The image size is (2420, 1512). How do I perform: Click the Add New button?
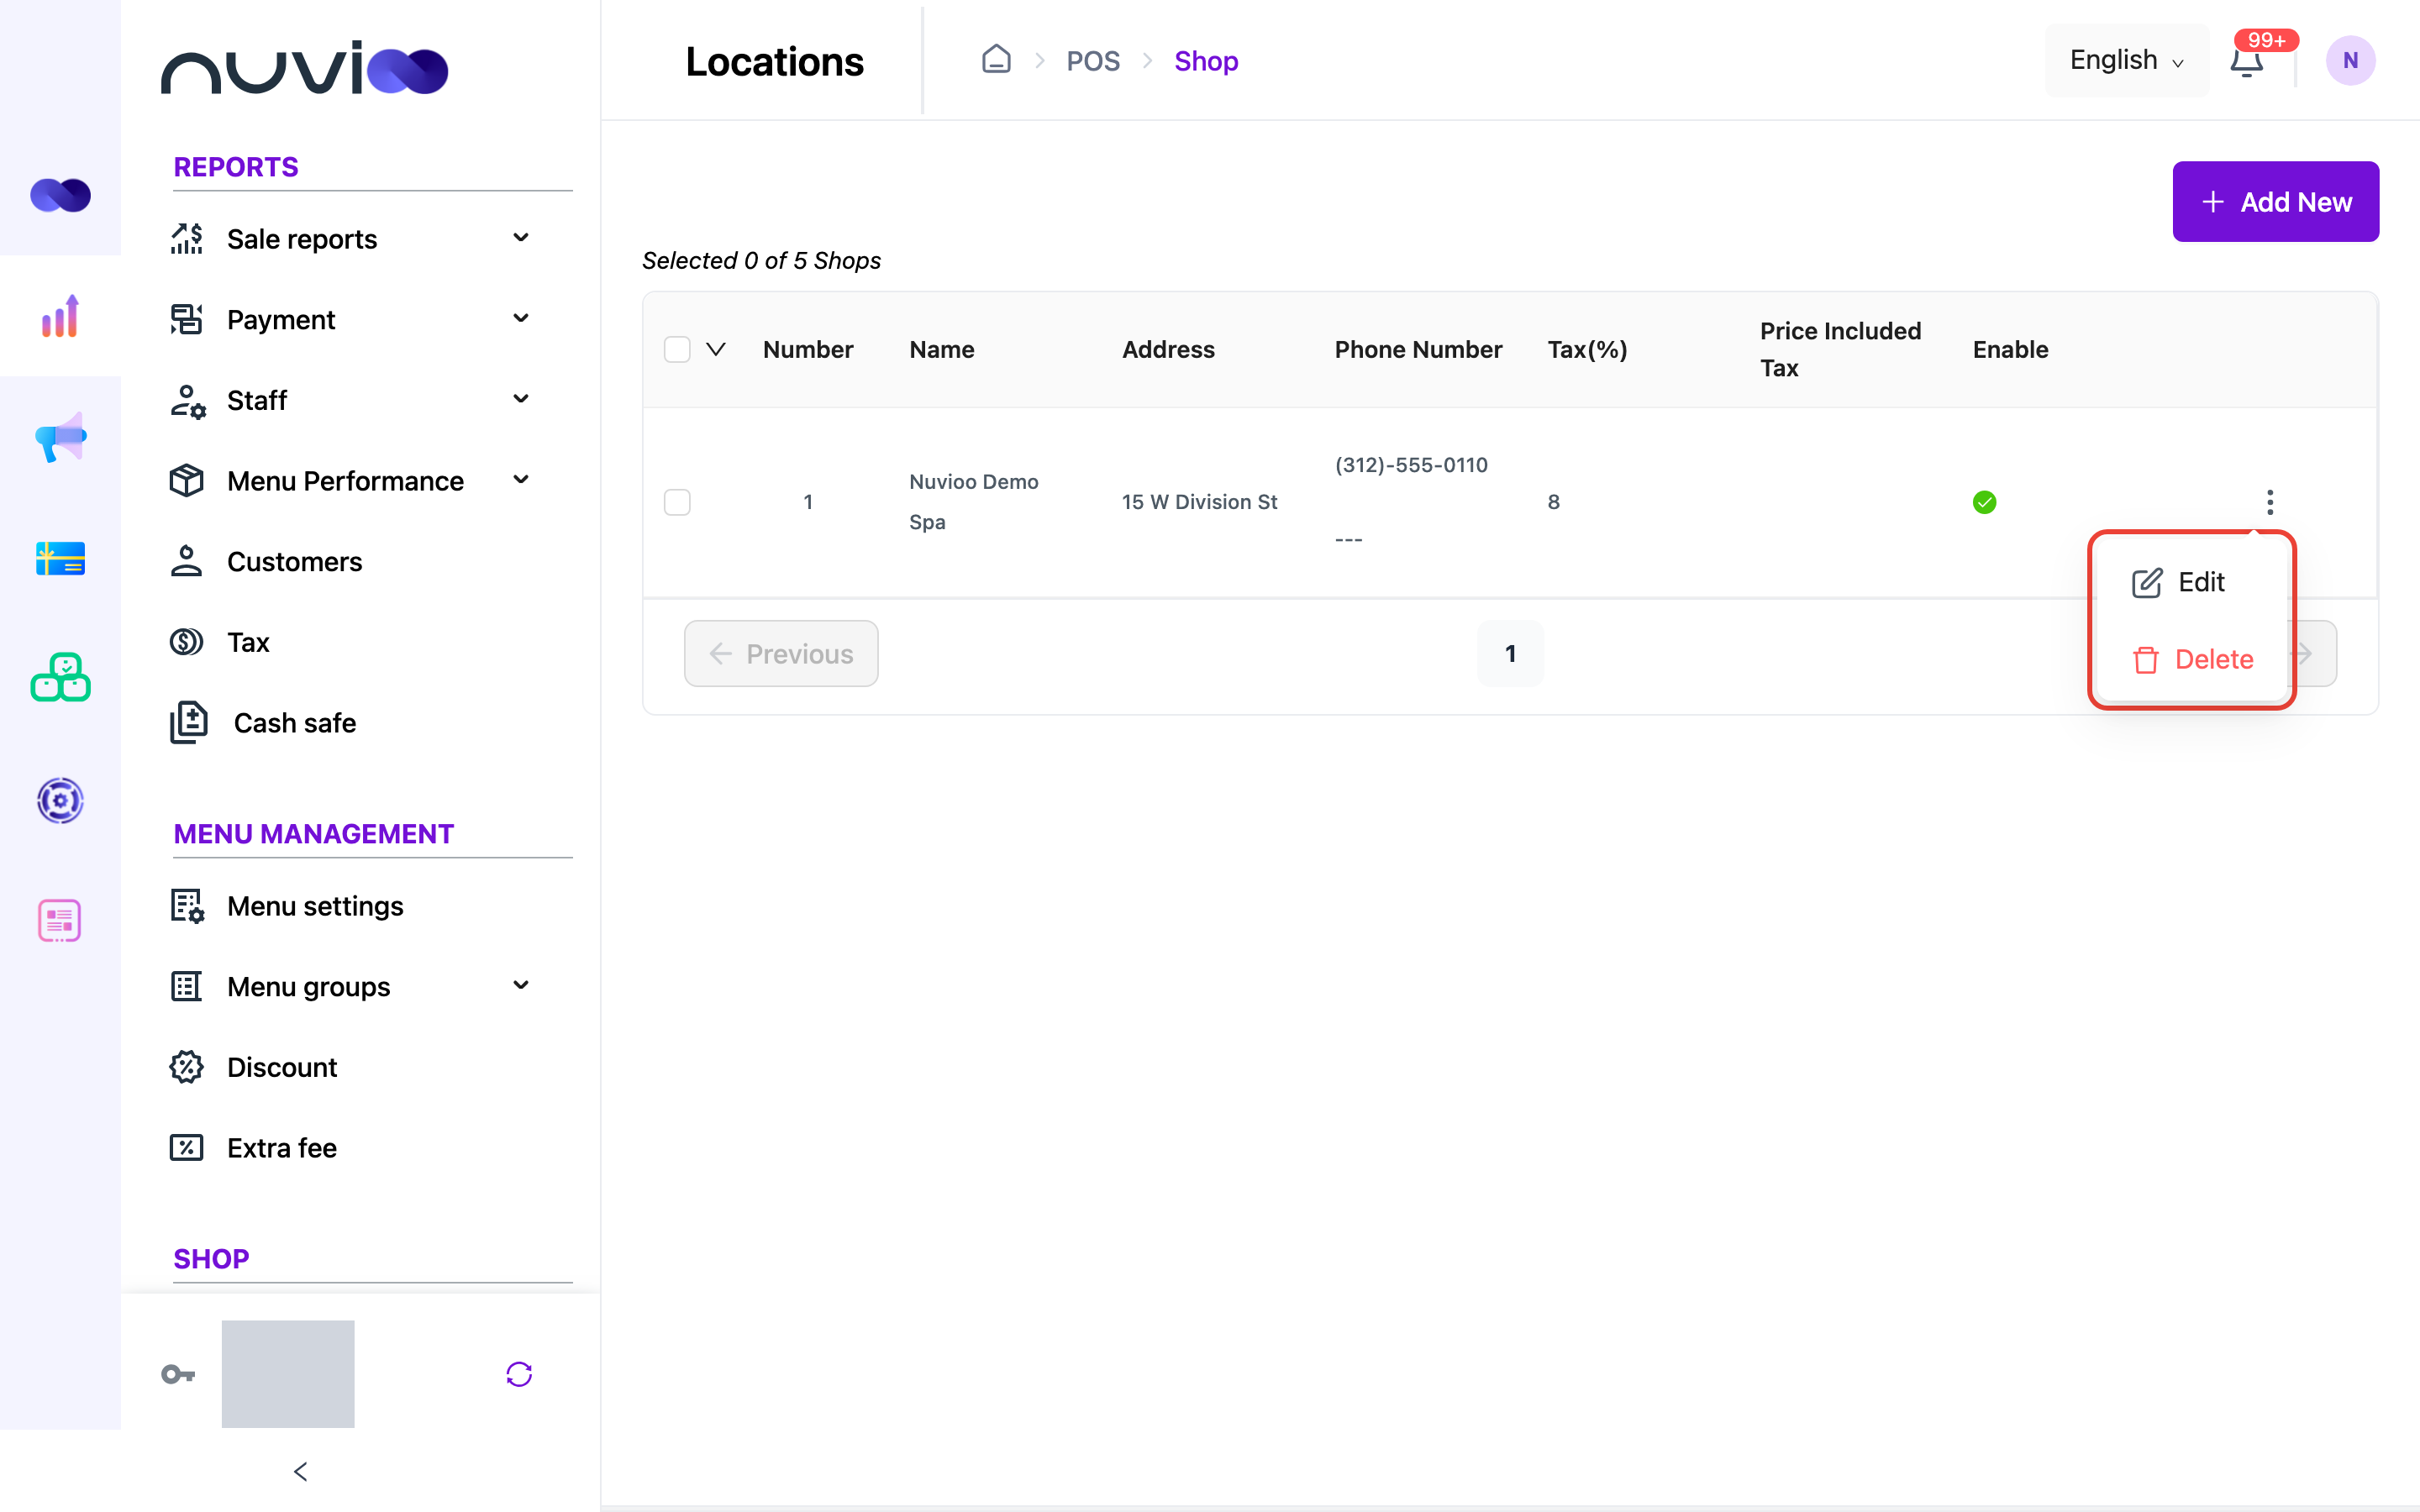point(2275,201)
